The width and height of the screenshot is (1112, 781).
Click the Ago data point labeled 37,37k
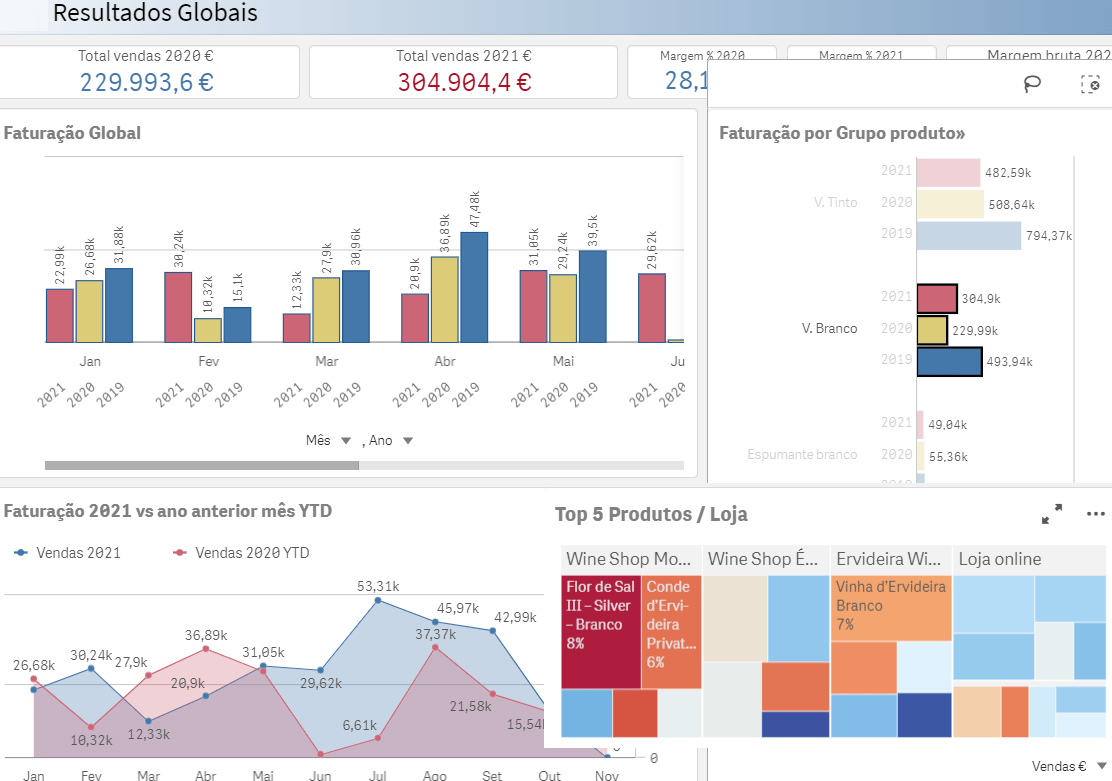(435, 647)
